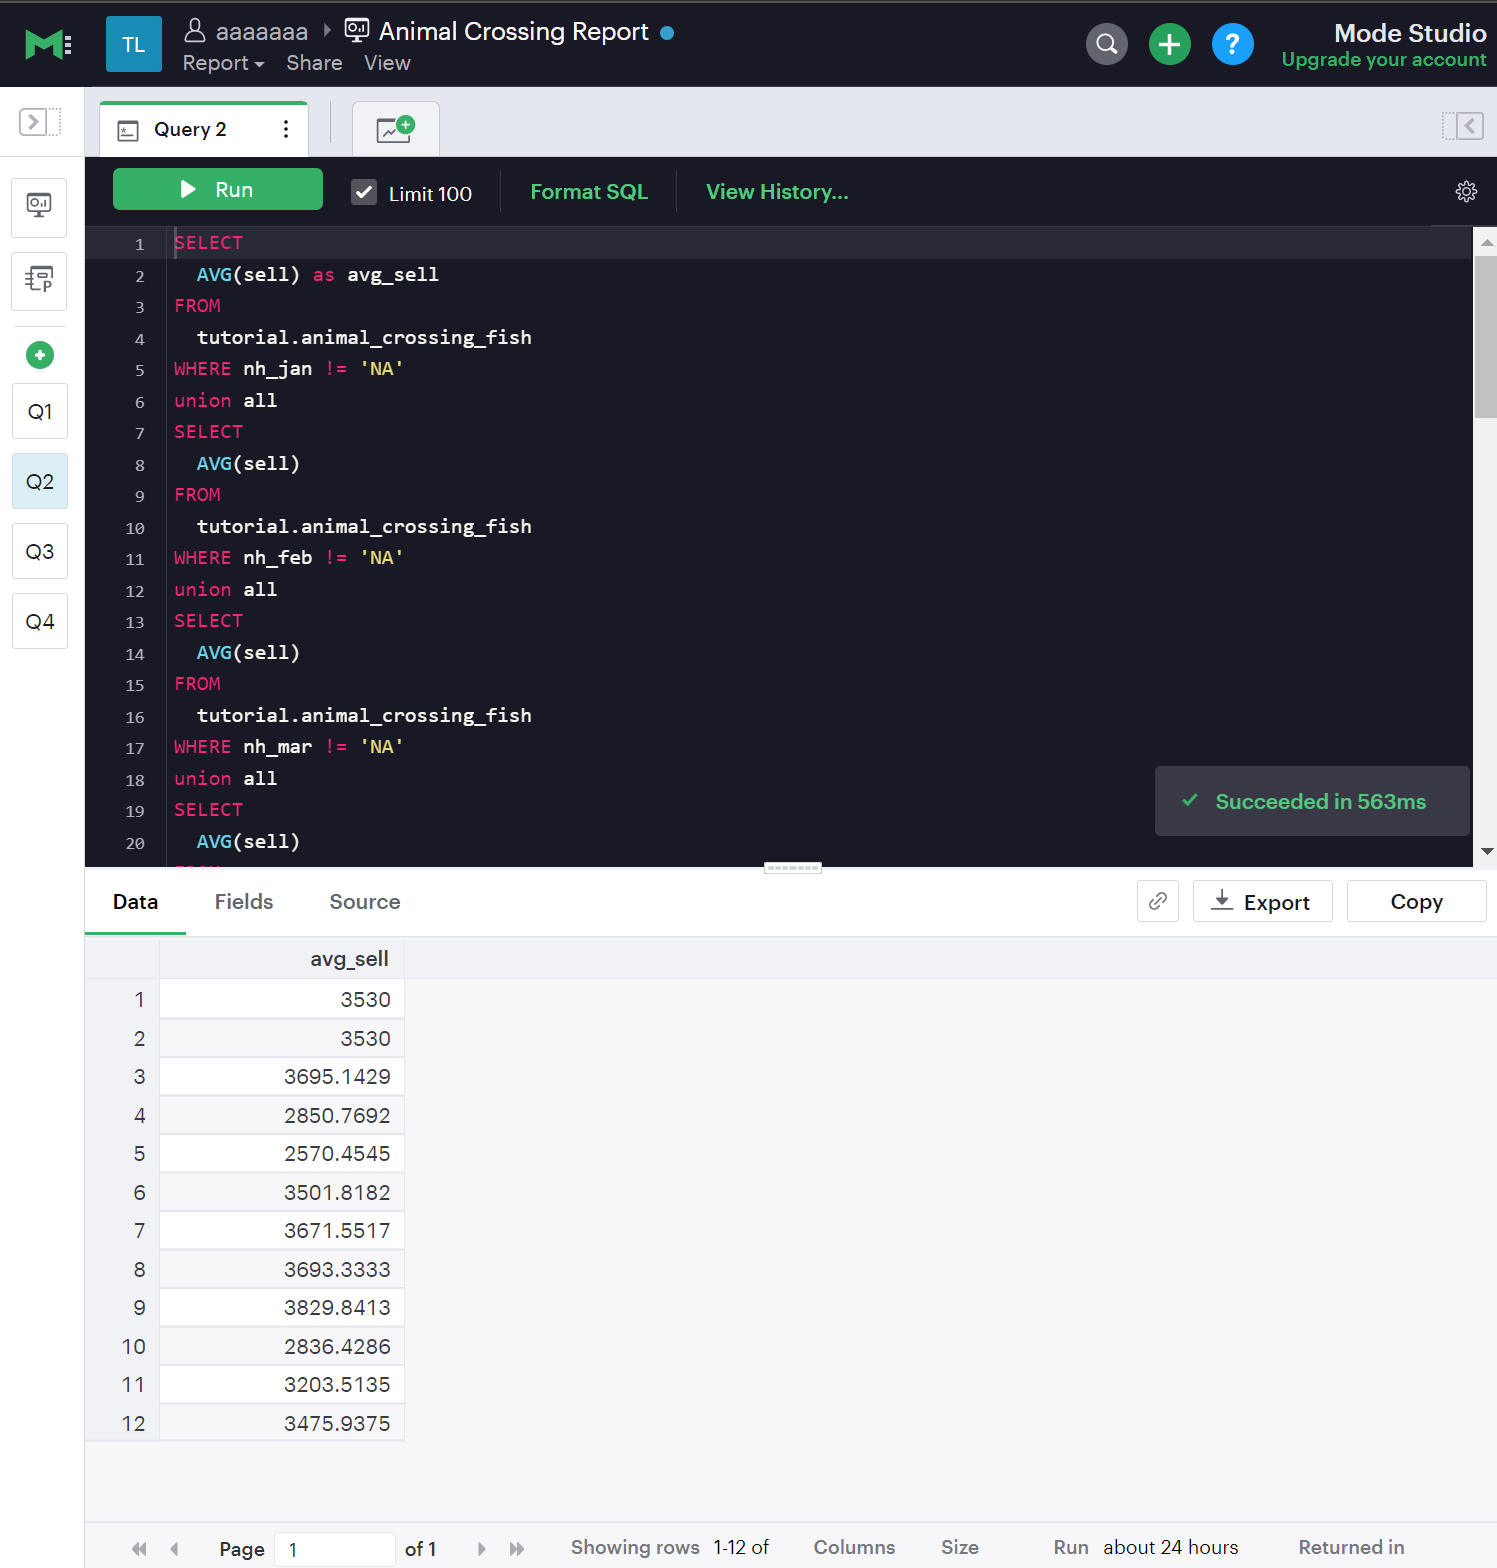Open Query 2 options three-dot menu
The image size is (1497, 1568).
tap(286, 129)
